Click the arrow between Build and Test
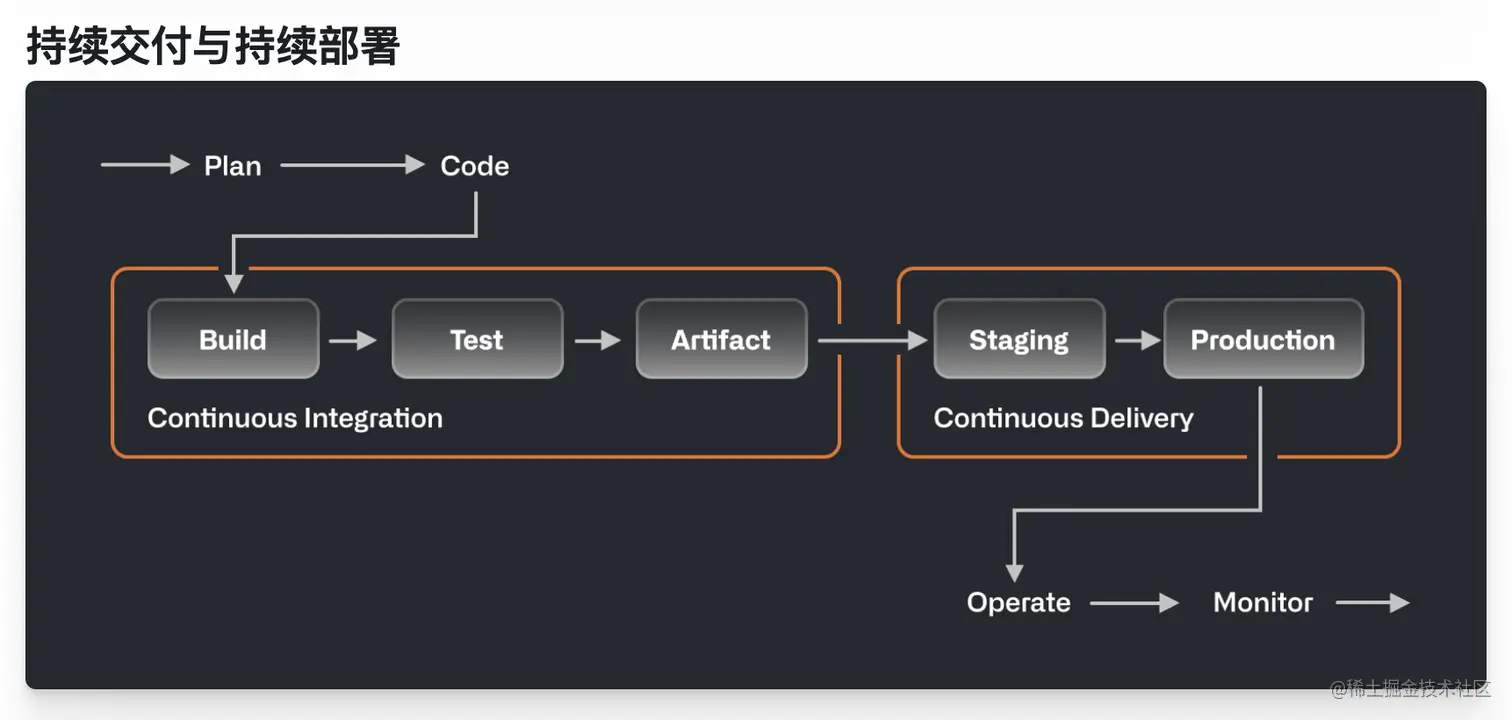 click(353, 341)
